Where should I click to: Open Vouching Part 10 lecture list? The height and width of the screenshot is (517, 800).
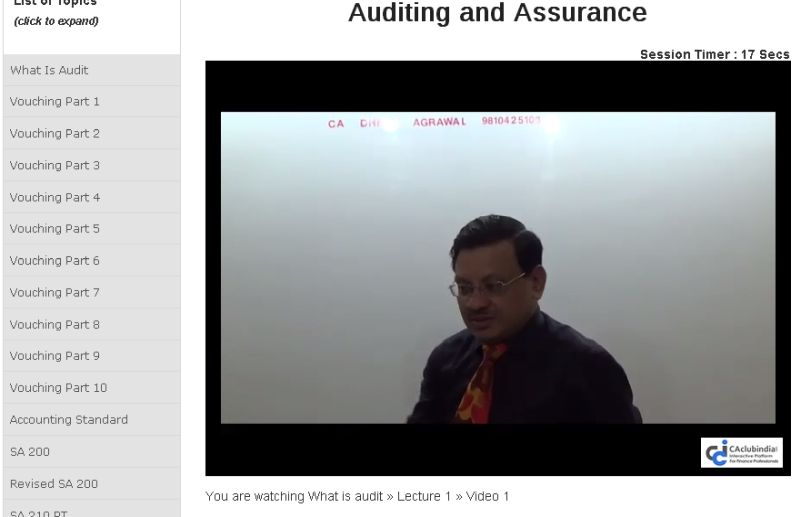[x=92, y=388]
